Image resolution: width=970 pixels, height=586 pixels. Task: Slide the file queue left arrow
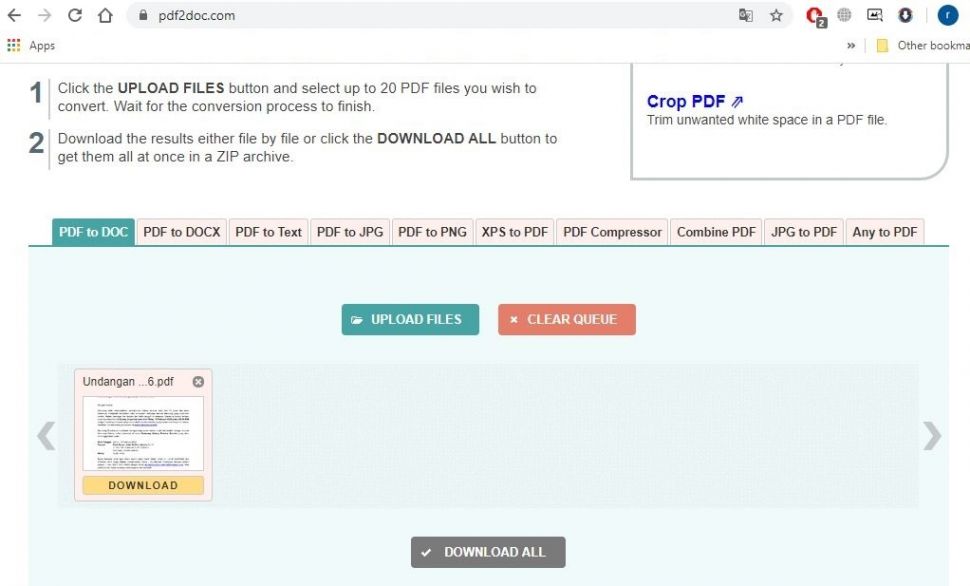(46, 436)
